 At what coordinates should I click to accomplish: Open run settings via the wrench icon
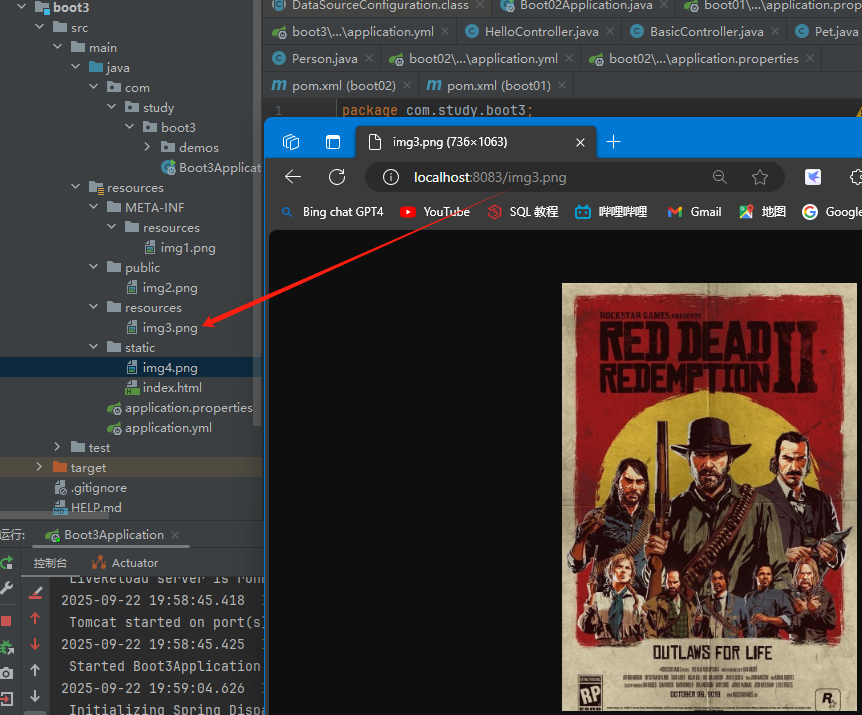[7, 588]
